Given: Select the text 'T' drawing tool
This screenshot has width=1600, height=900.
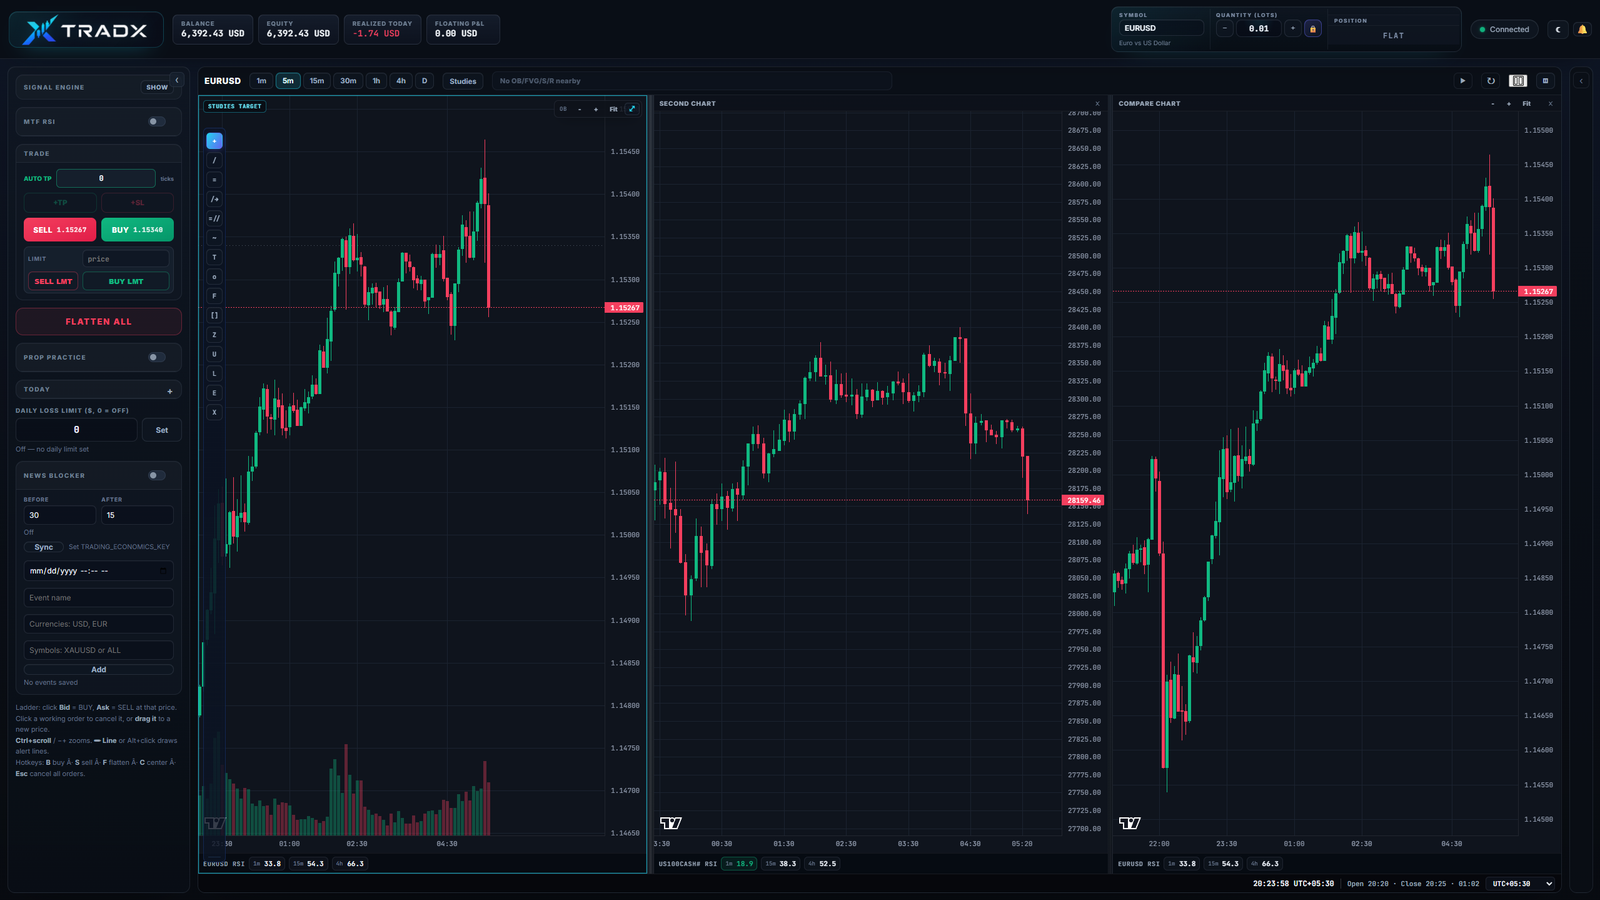Looking at the screenshot, I should coord(214,257).
